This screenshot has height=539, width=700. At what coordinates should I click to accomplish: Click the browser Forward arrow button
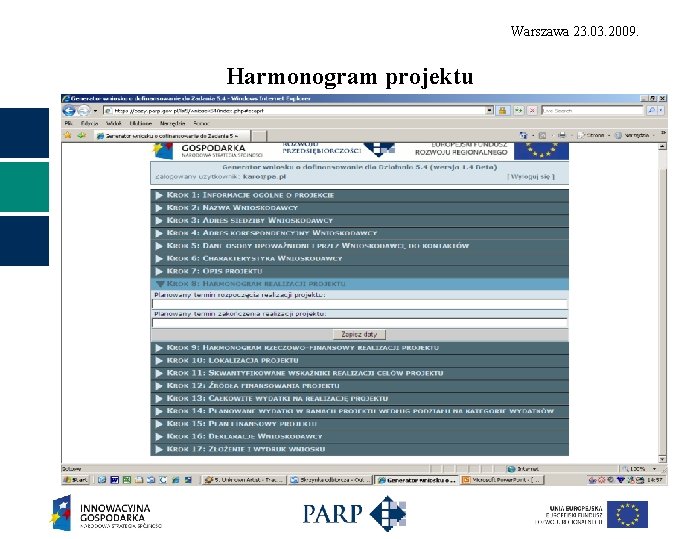coord(83,110)
